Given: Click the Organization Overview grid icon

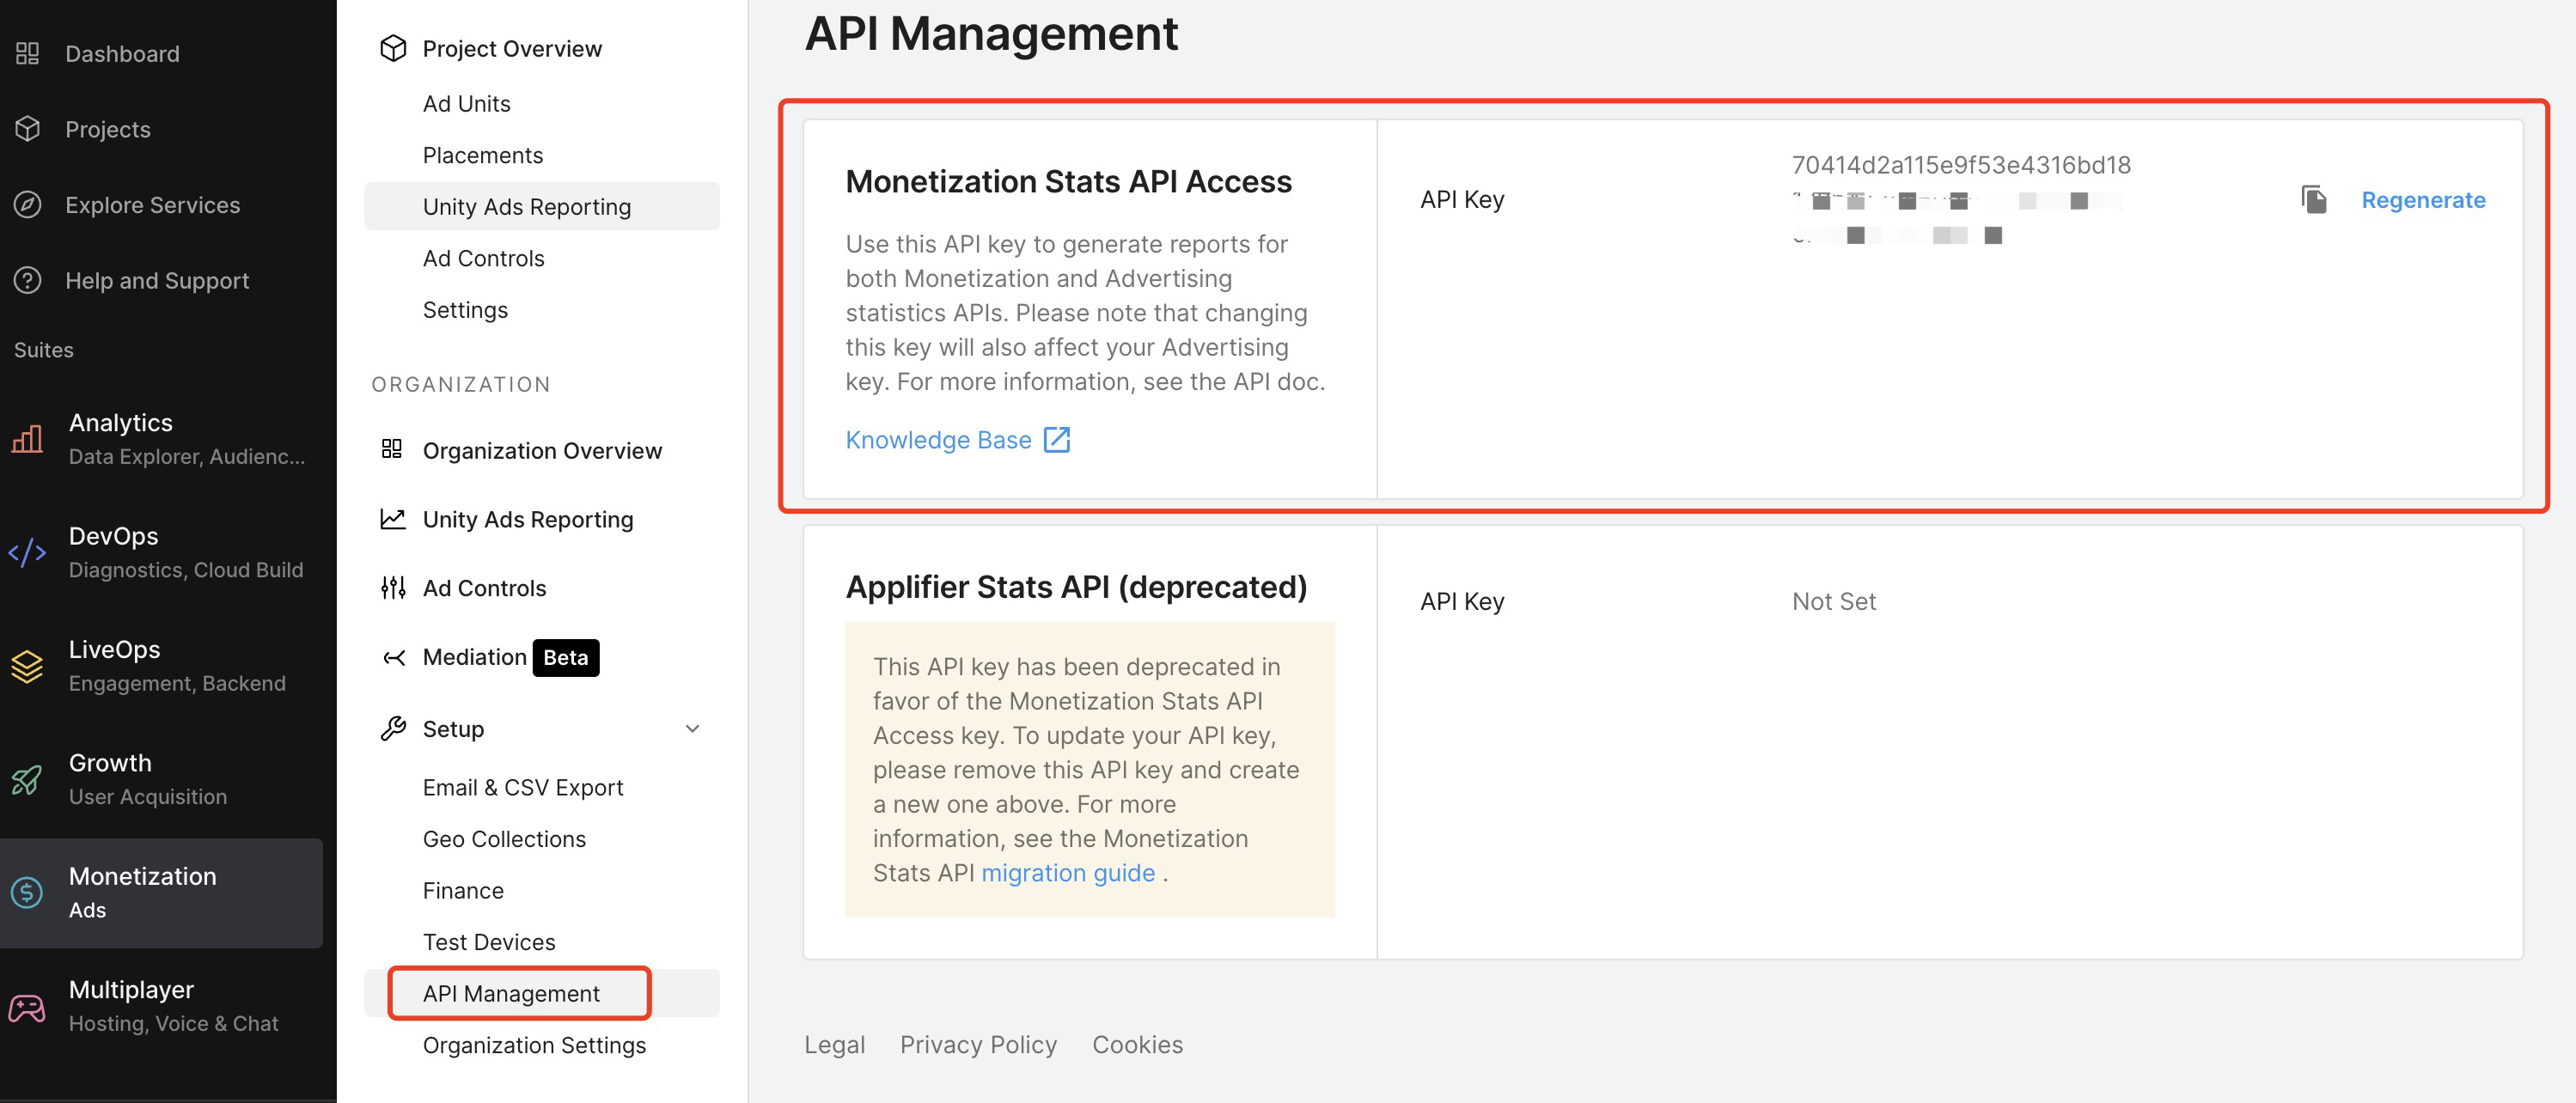Looking at the screenshot, I should click(392, 449).
